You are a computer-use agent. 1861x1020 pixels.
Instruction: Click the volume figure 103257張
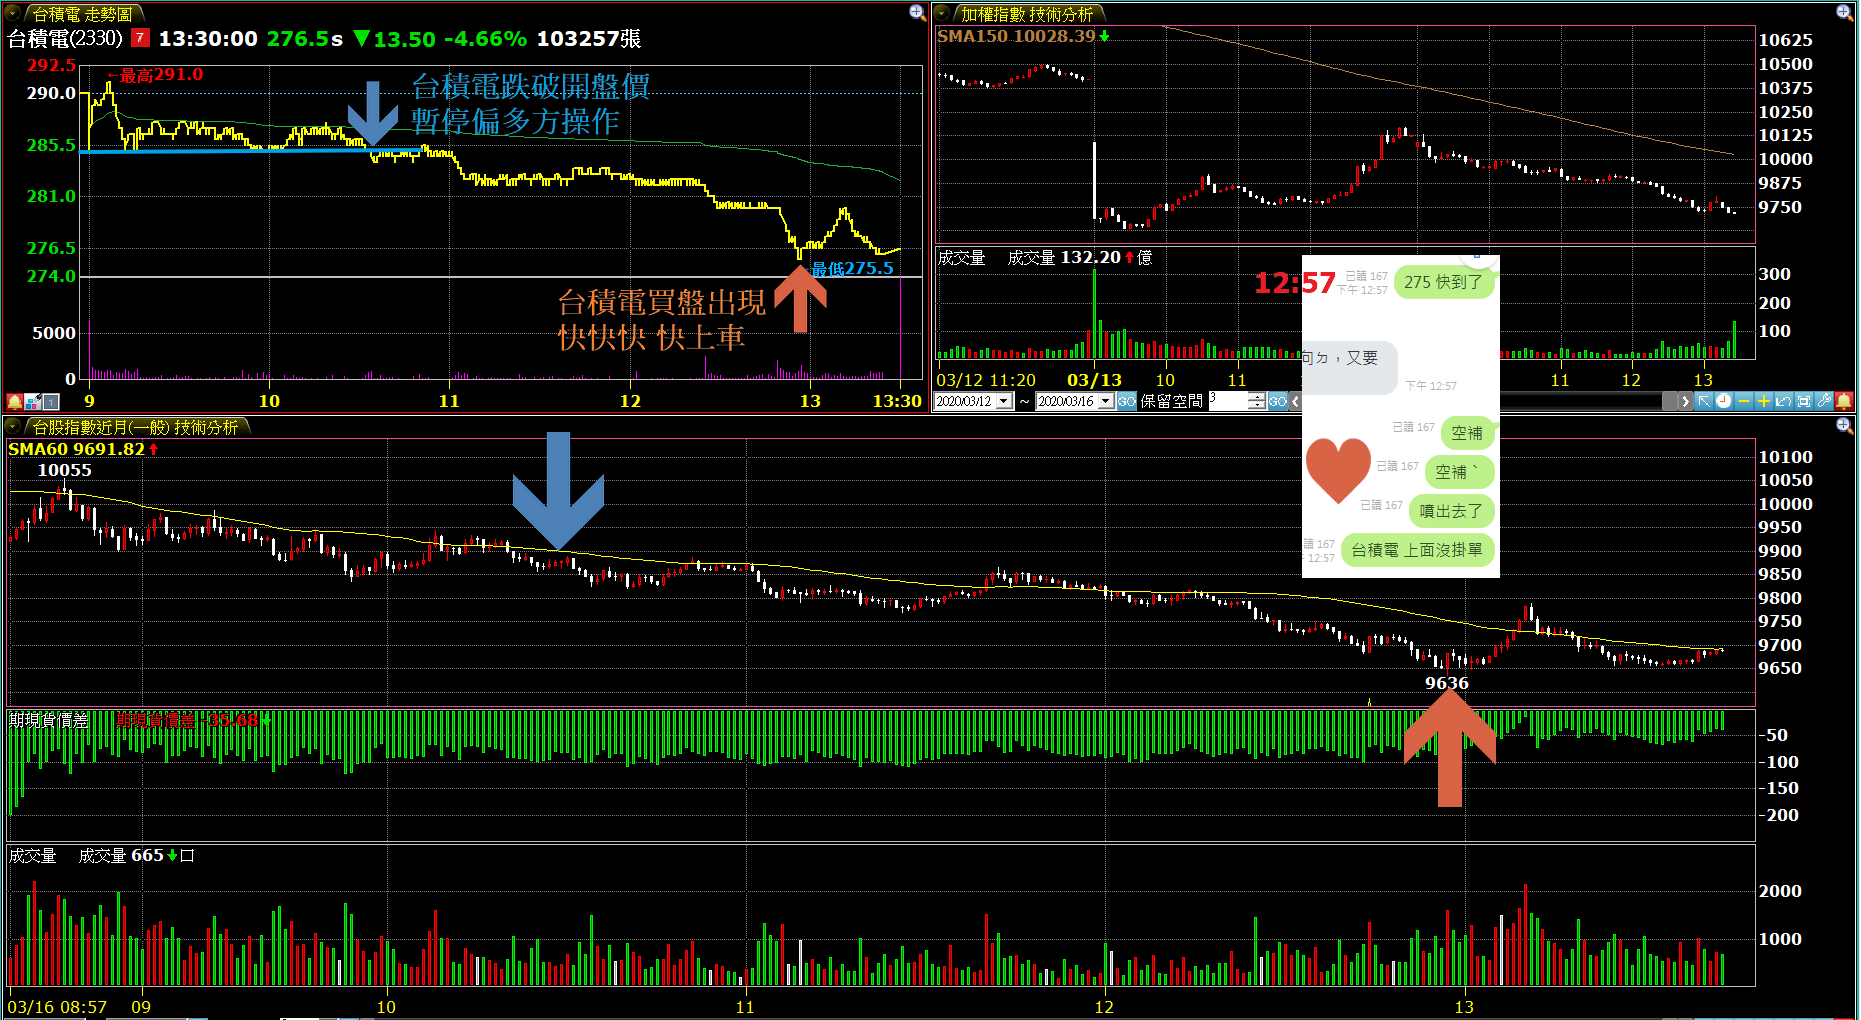pos(589,38)
